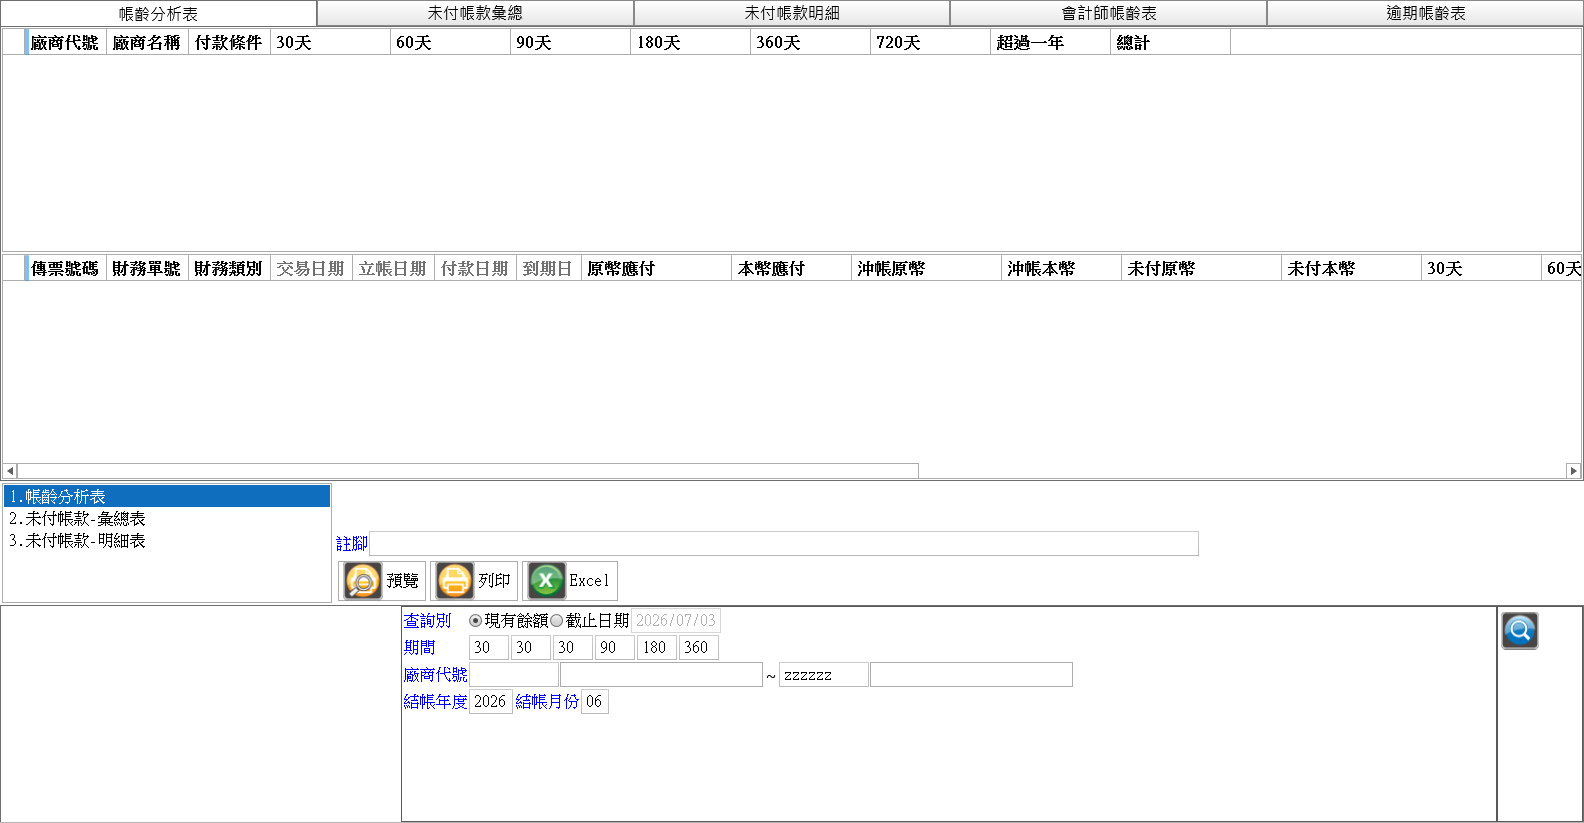Click the 預覽 preview magnifier icon
Image resolution: width=1584 pixels, height=823 pixels.
pos(362,580)
